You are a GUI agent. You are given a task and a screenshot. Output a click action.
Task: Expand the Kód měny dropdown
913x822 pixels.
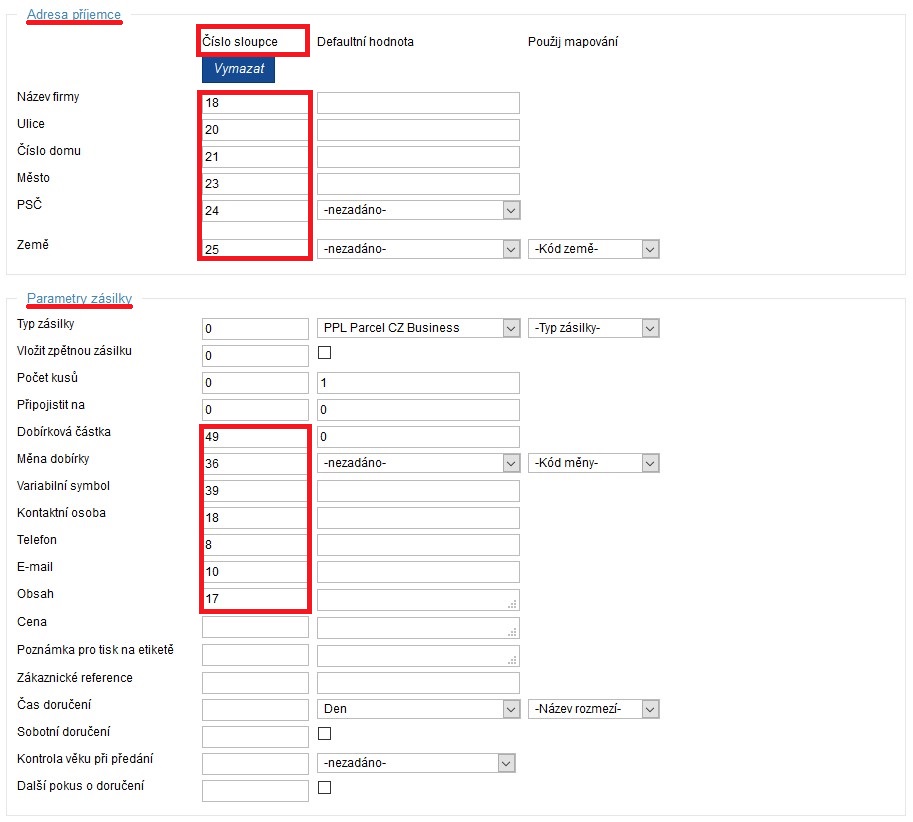(593, 463)
